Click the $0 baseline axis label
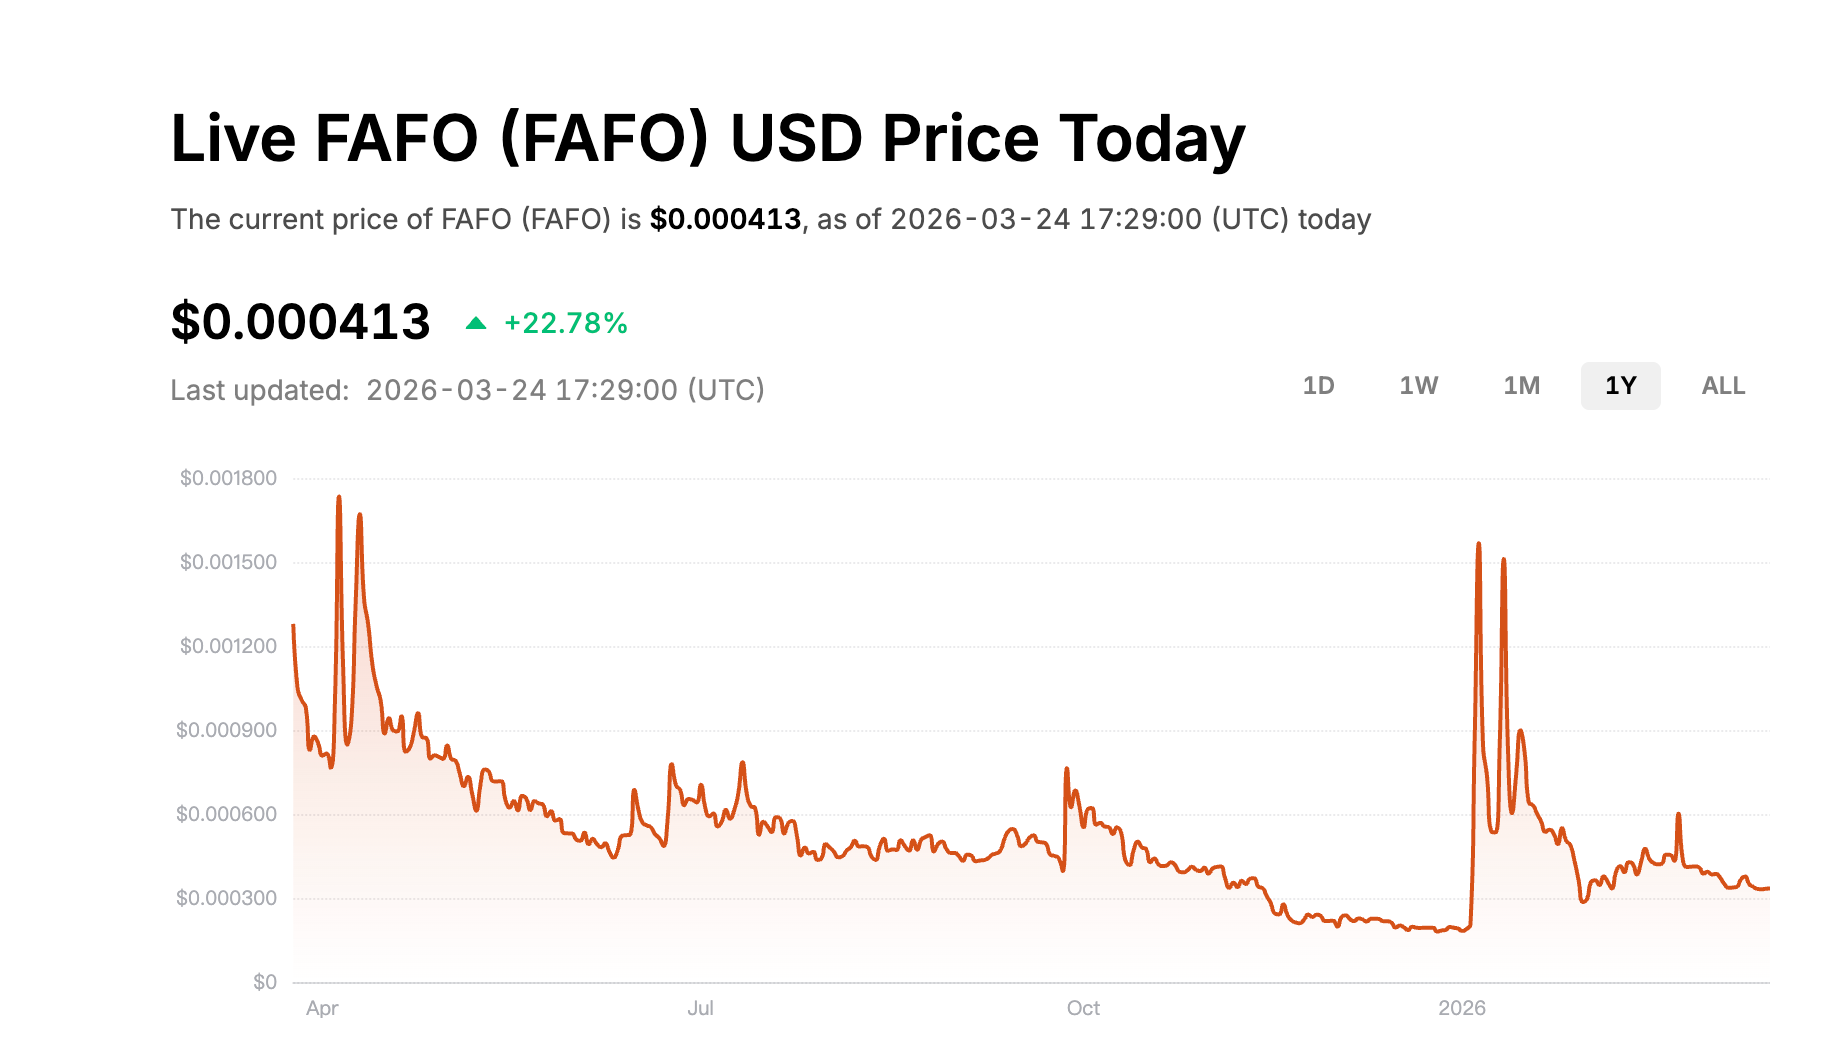1848x1056 pixels. point(265,982)
